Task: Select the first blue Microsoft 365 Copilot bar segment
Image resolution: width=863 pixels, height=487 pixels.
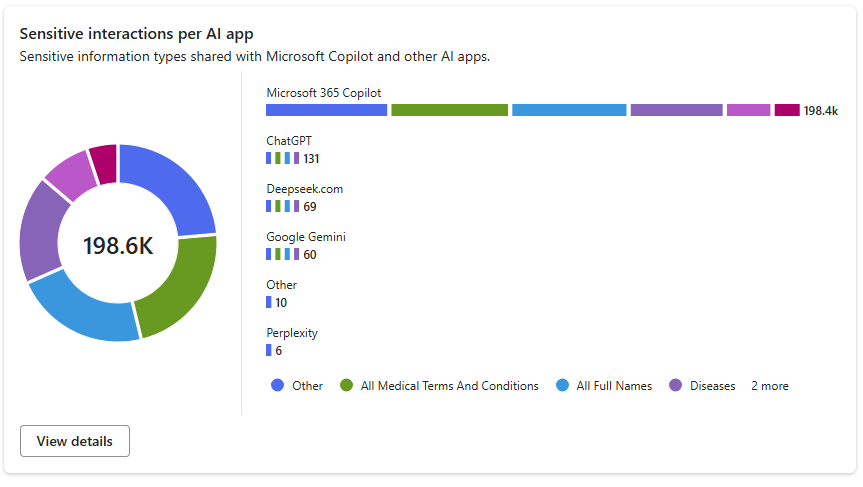Action: tap(326, 110)
